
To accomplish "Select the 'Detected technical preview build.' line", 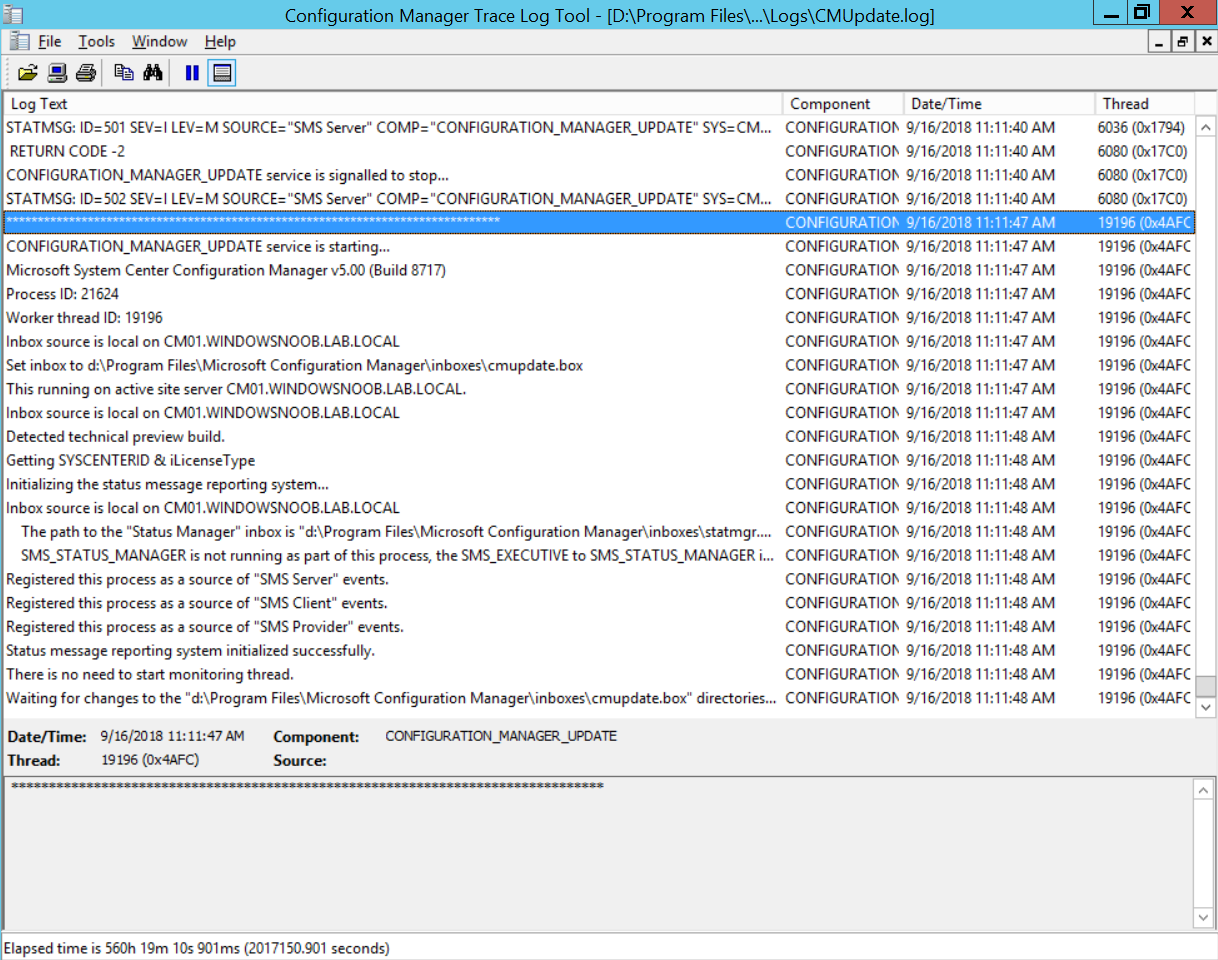I will pyautogui.click(x=599, y=436).
